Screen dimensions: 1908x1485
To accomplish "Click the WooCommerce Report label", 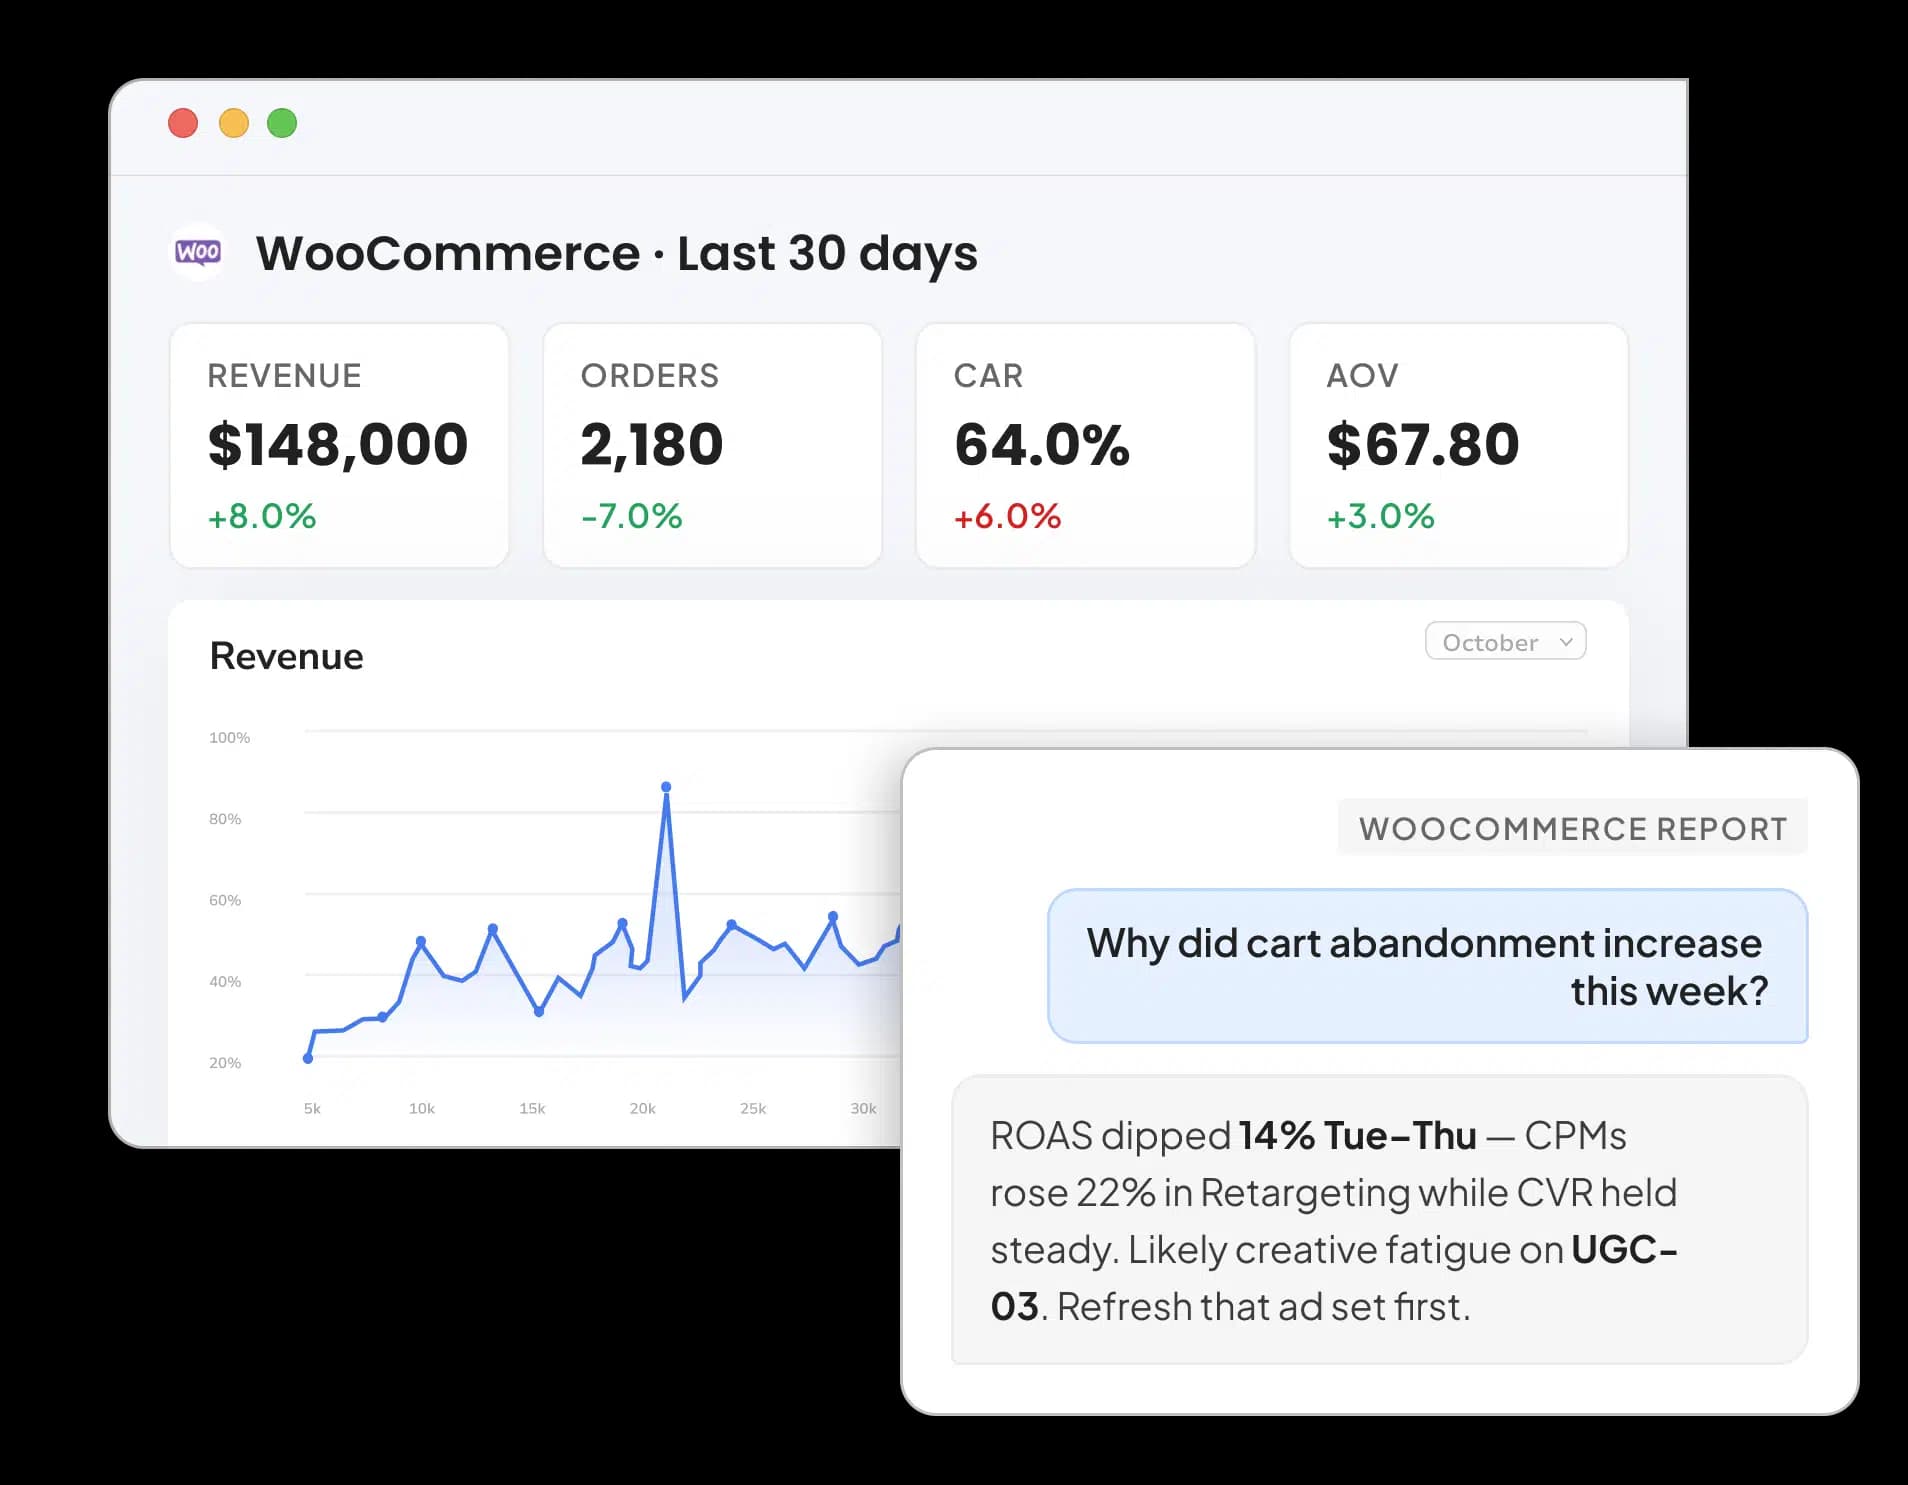I will pyautogui.click(x=1572, y=828).
